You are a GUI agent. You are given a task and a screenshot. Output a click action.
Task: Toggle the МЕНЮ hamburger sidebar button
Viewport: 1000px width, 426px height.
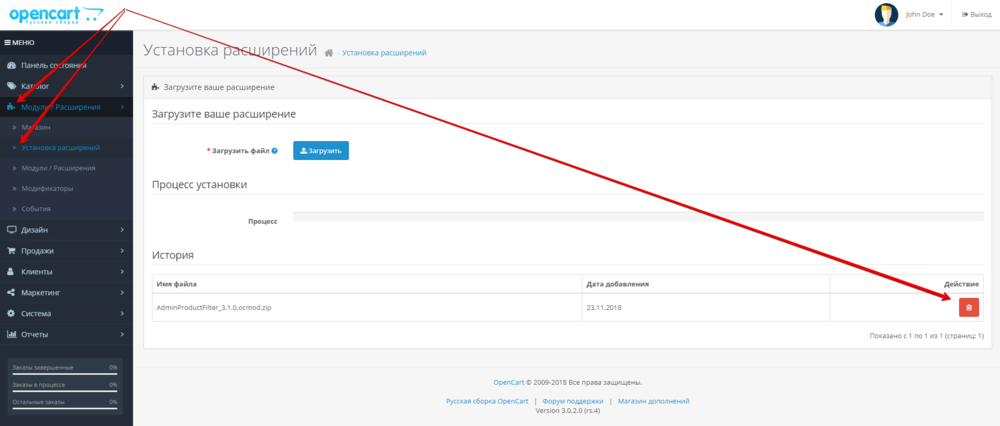20,43
